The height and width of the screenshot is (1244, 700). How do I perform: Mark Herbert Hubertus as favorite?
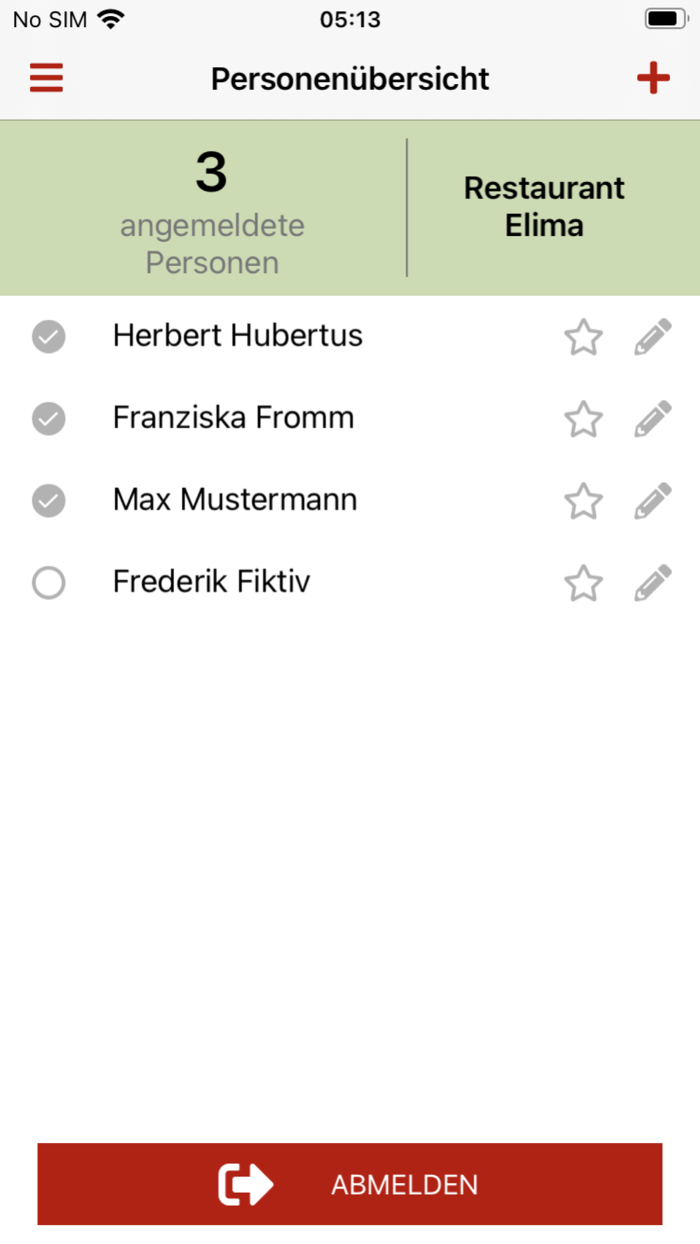(x=583, y=337)
